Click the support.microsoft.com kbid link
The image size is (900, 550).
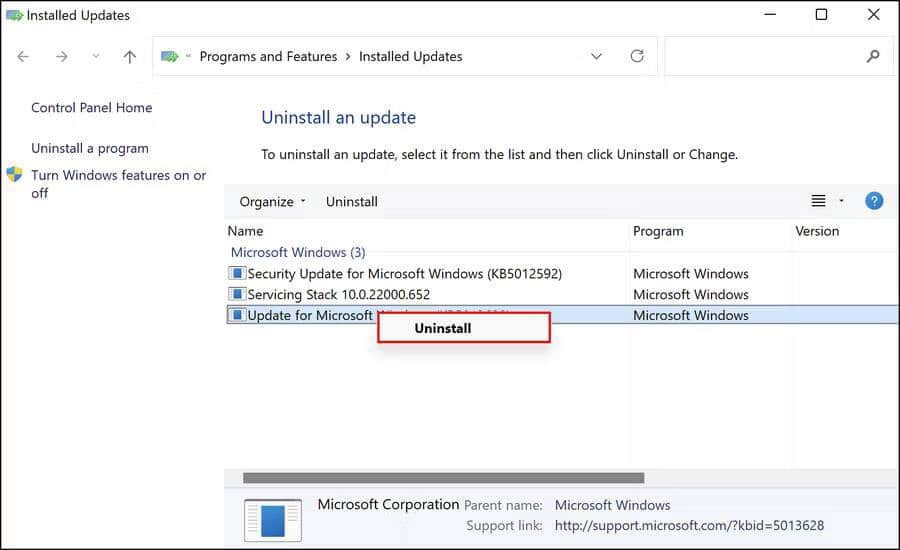coord(689,525)
